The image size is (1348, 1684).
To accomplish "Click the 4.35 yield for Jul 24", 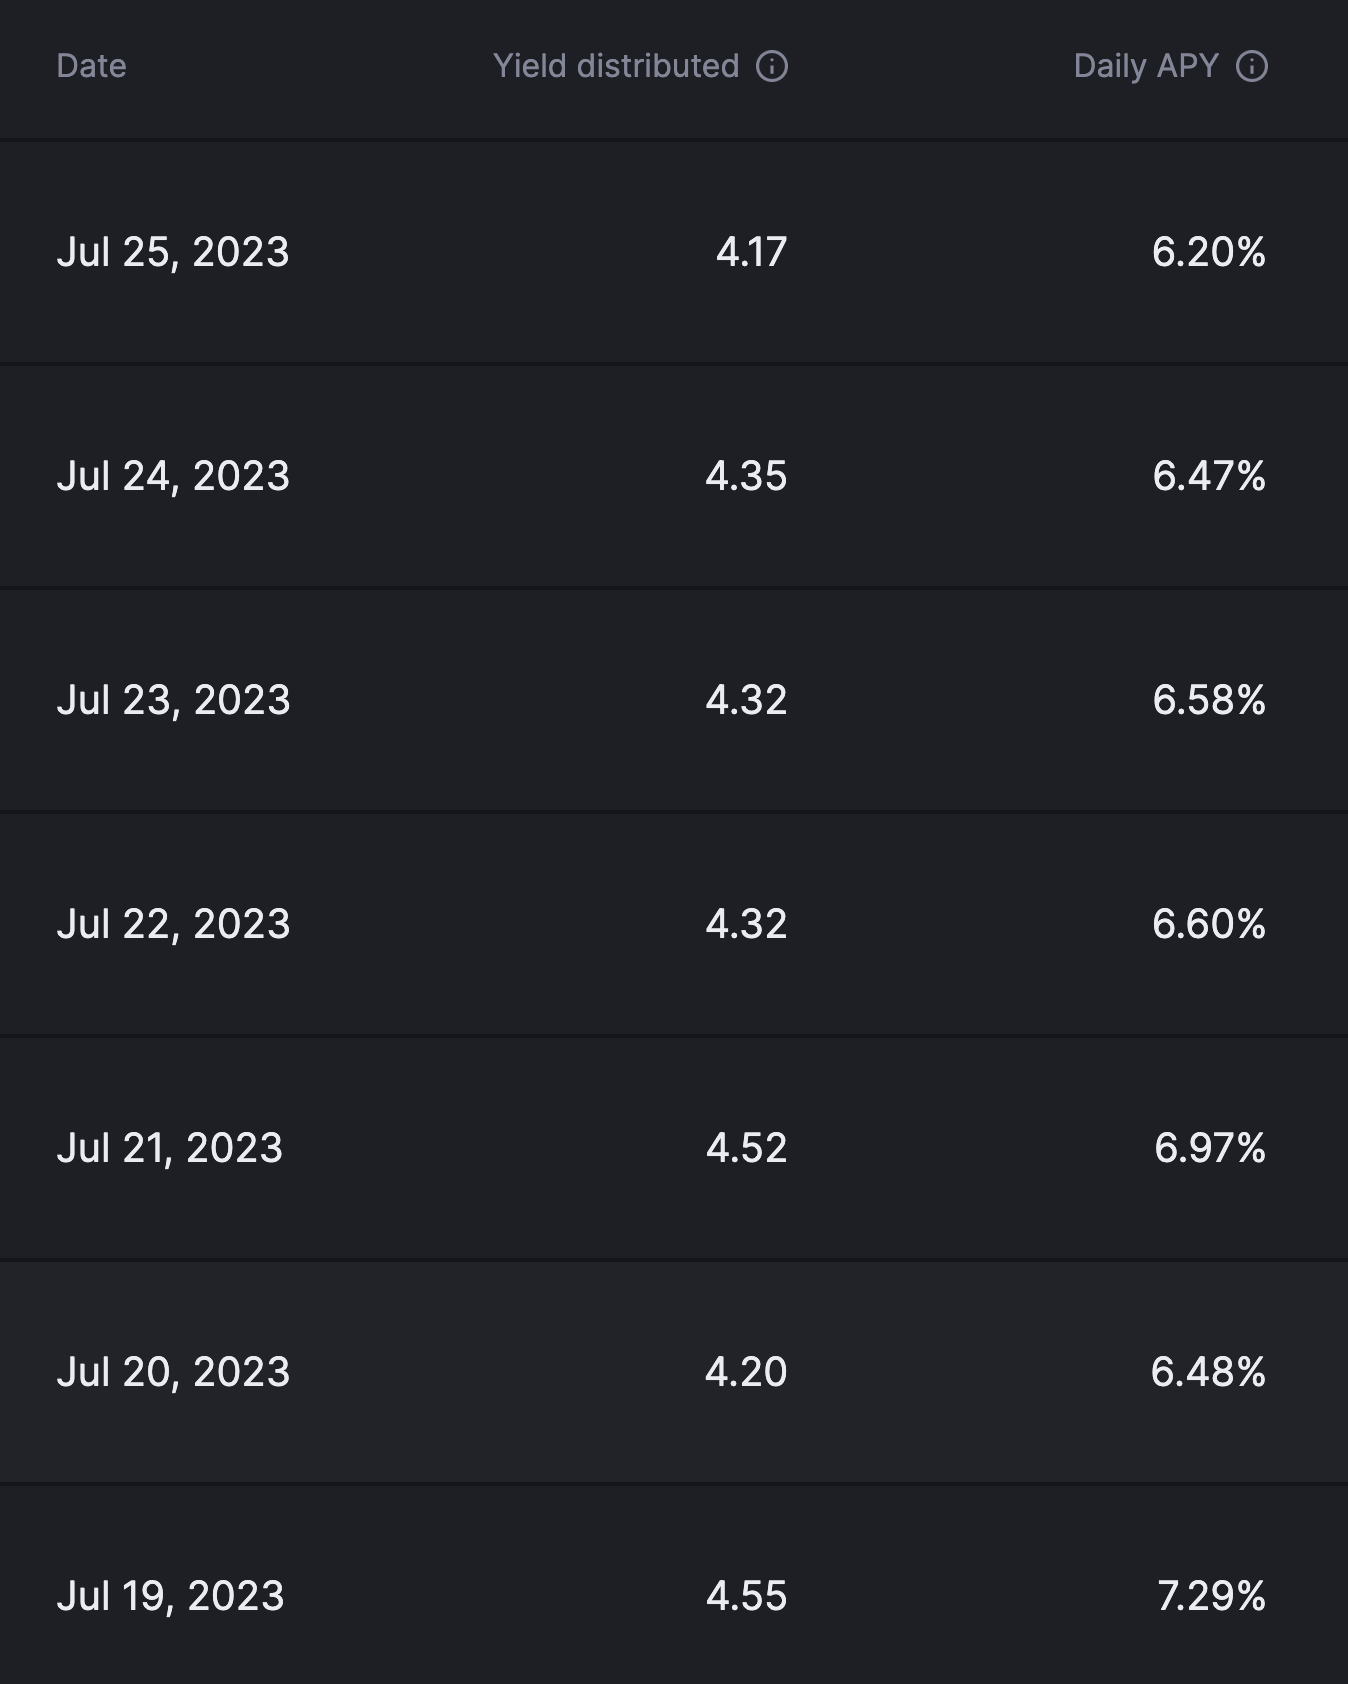I will pos(748,476).
